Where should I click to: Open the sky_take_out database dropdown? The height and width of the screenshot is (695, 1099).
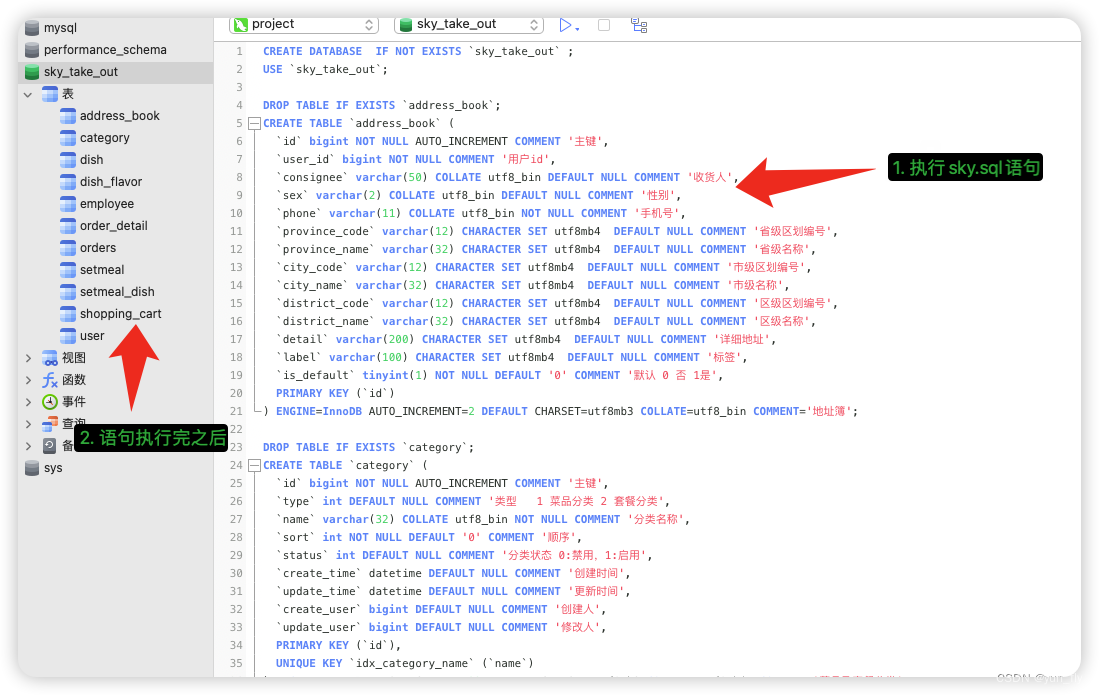point(469,25)
